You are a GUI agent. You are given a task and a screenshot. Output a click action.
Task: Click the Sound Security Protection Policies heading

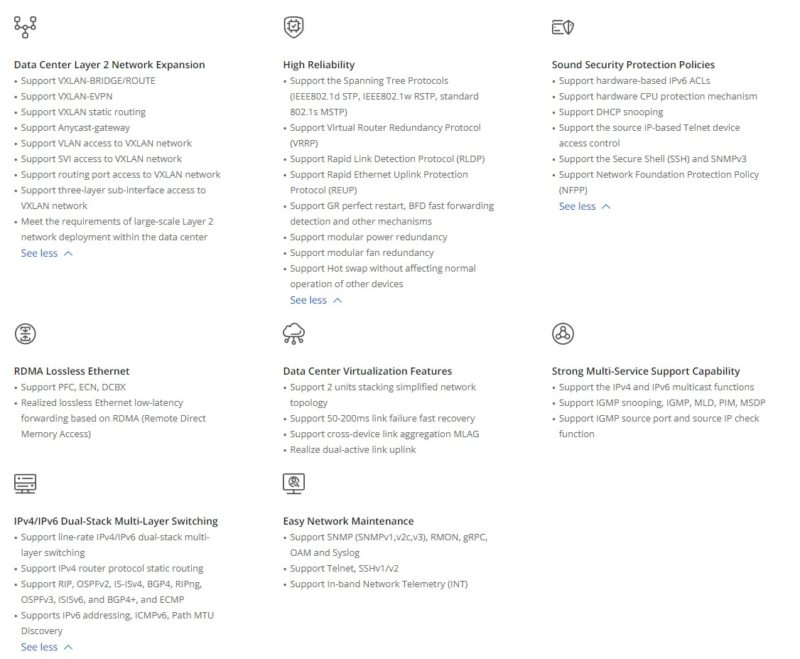coord(633,65)
